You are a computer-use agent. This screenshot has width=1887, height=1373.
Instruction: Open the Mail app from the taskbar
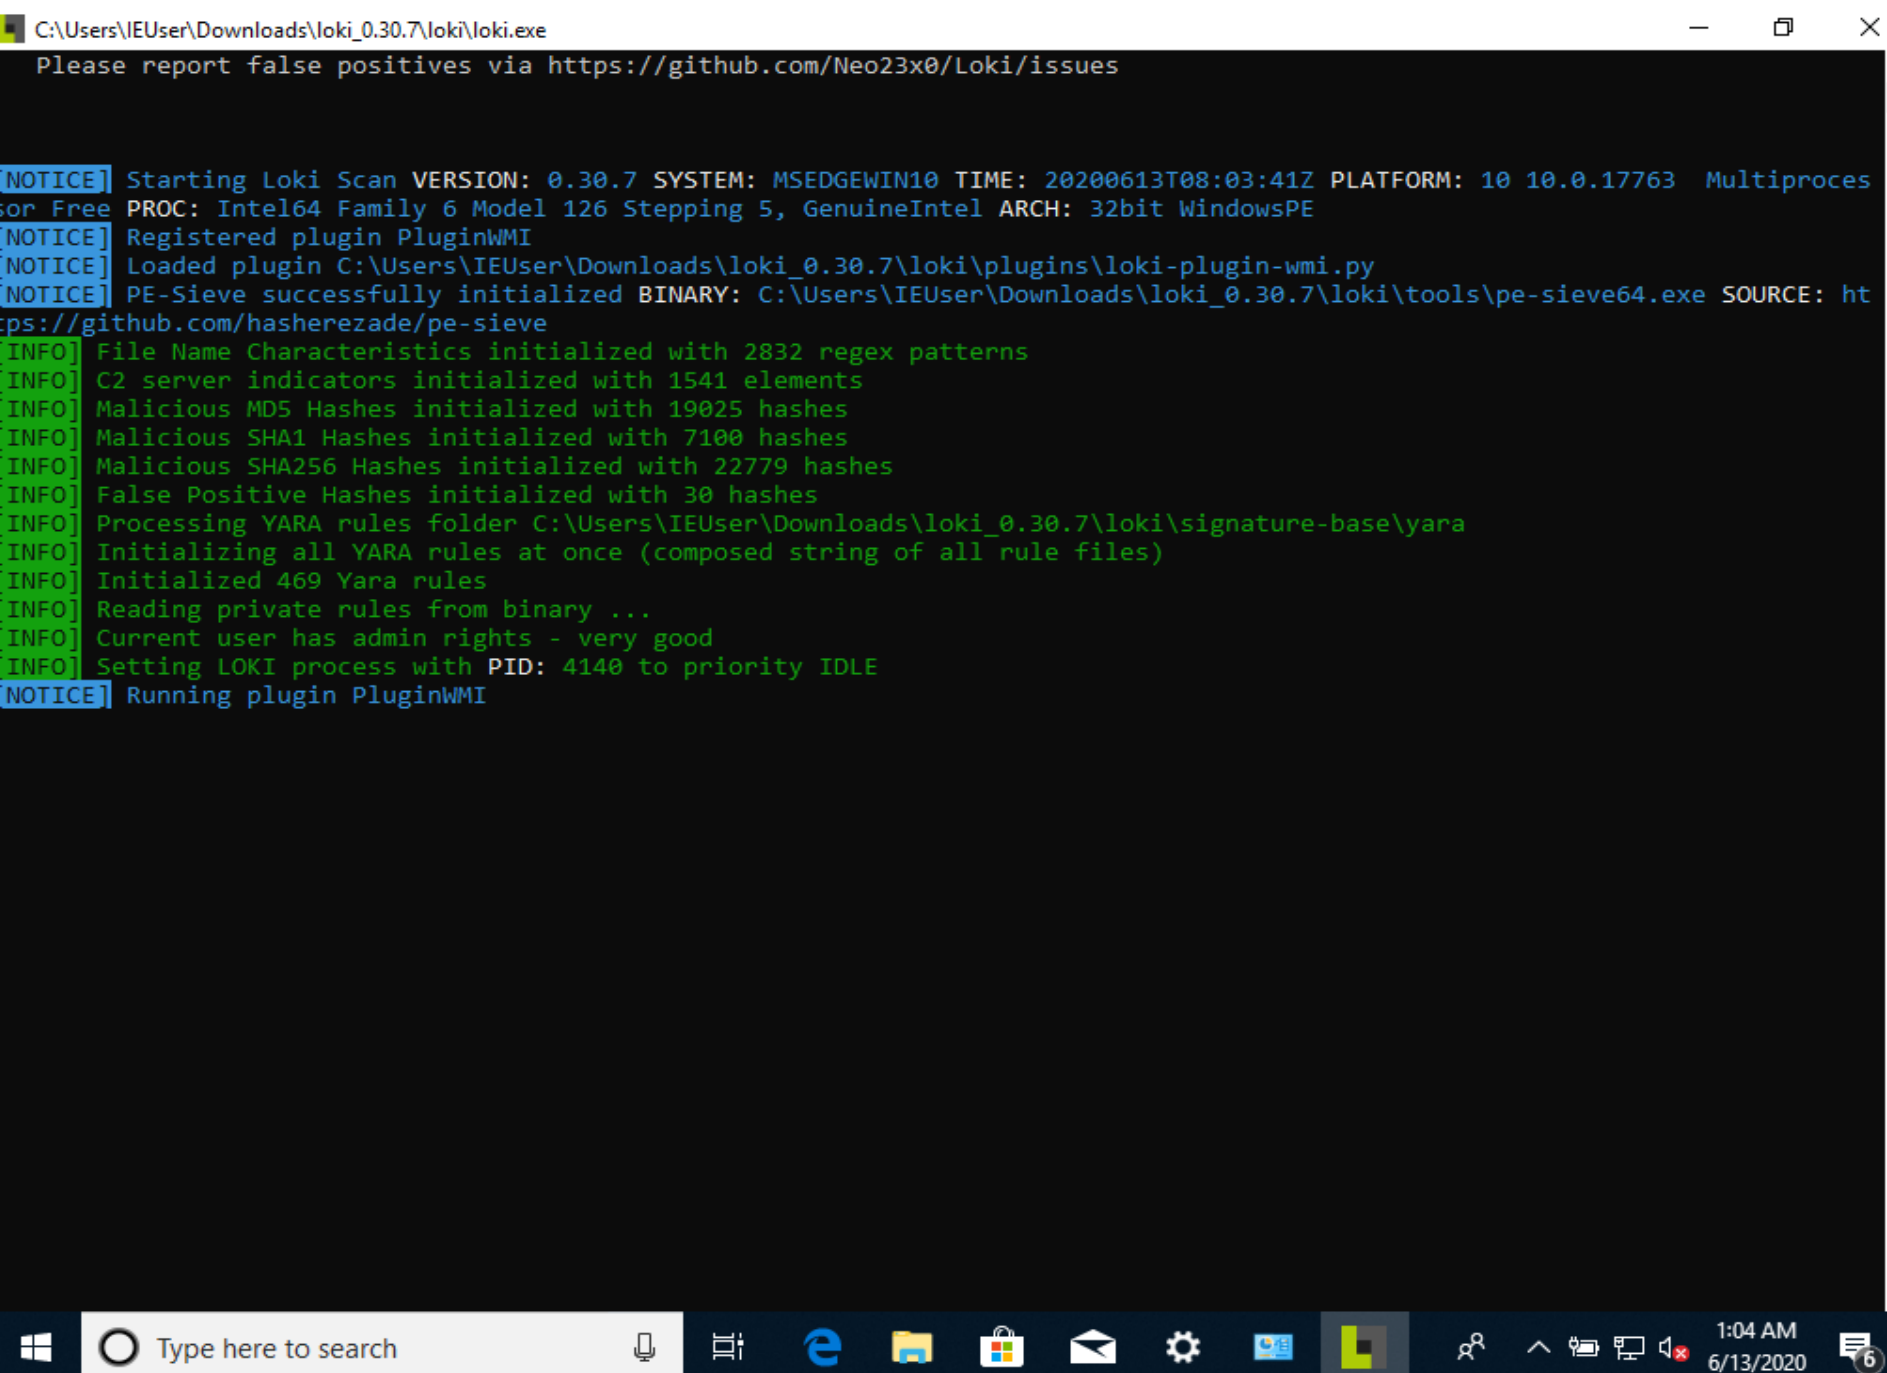[x=1093, y=1347]
